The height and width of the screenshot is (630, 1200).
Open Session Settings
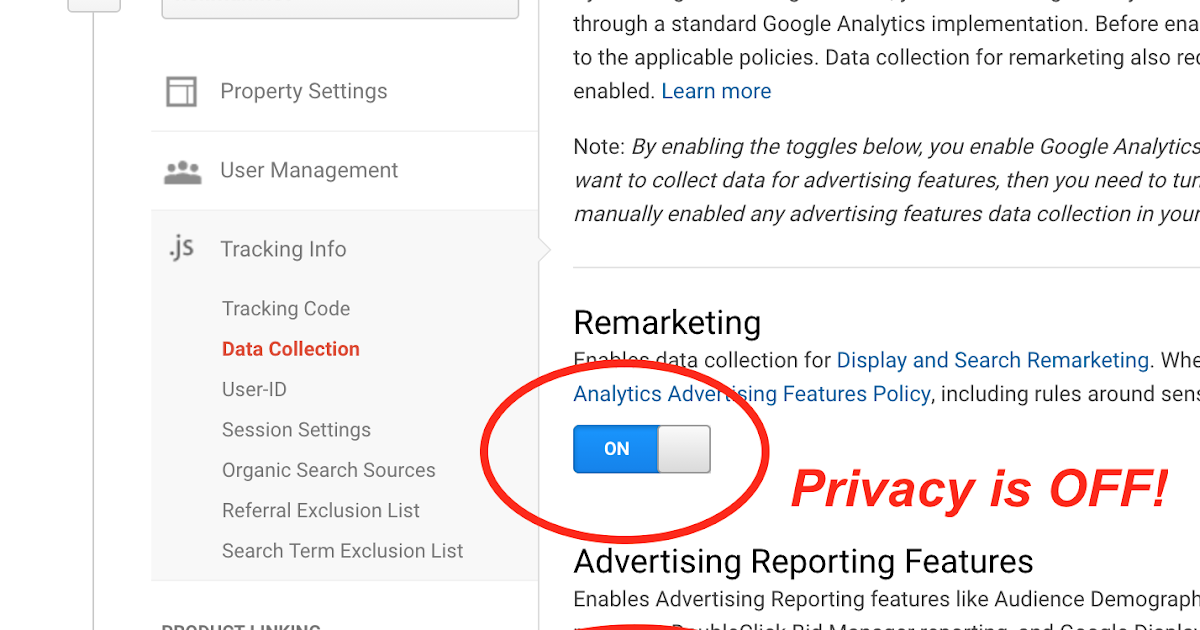[296, 429]
